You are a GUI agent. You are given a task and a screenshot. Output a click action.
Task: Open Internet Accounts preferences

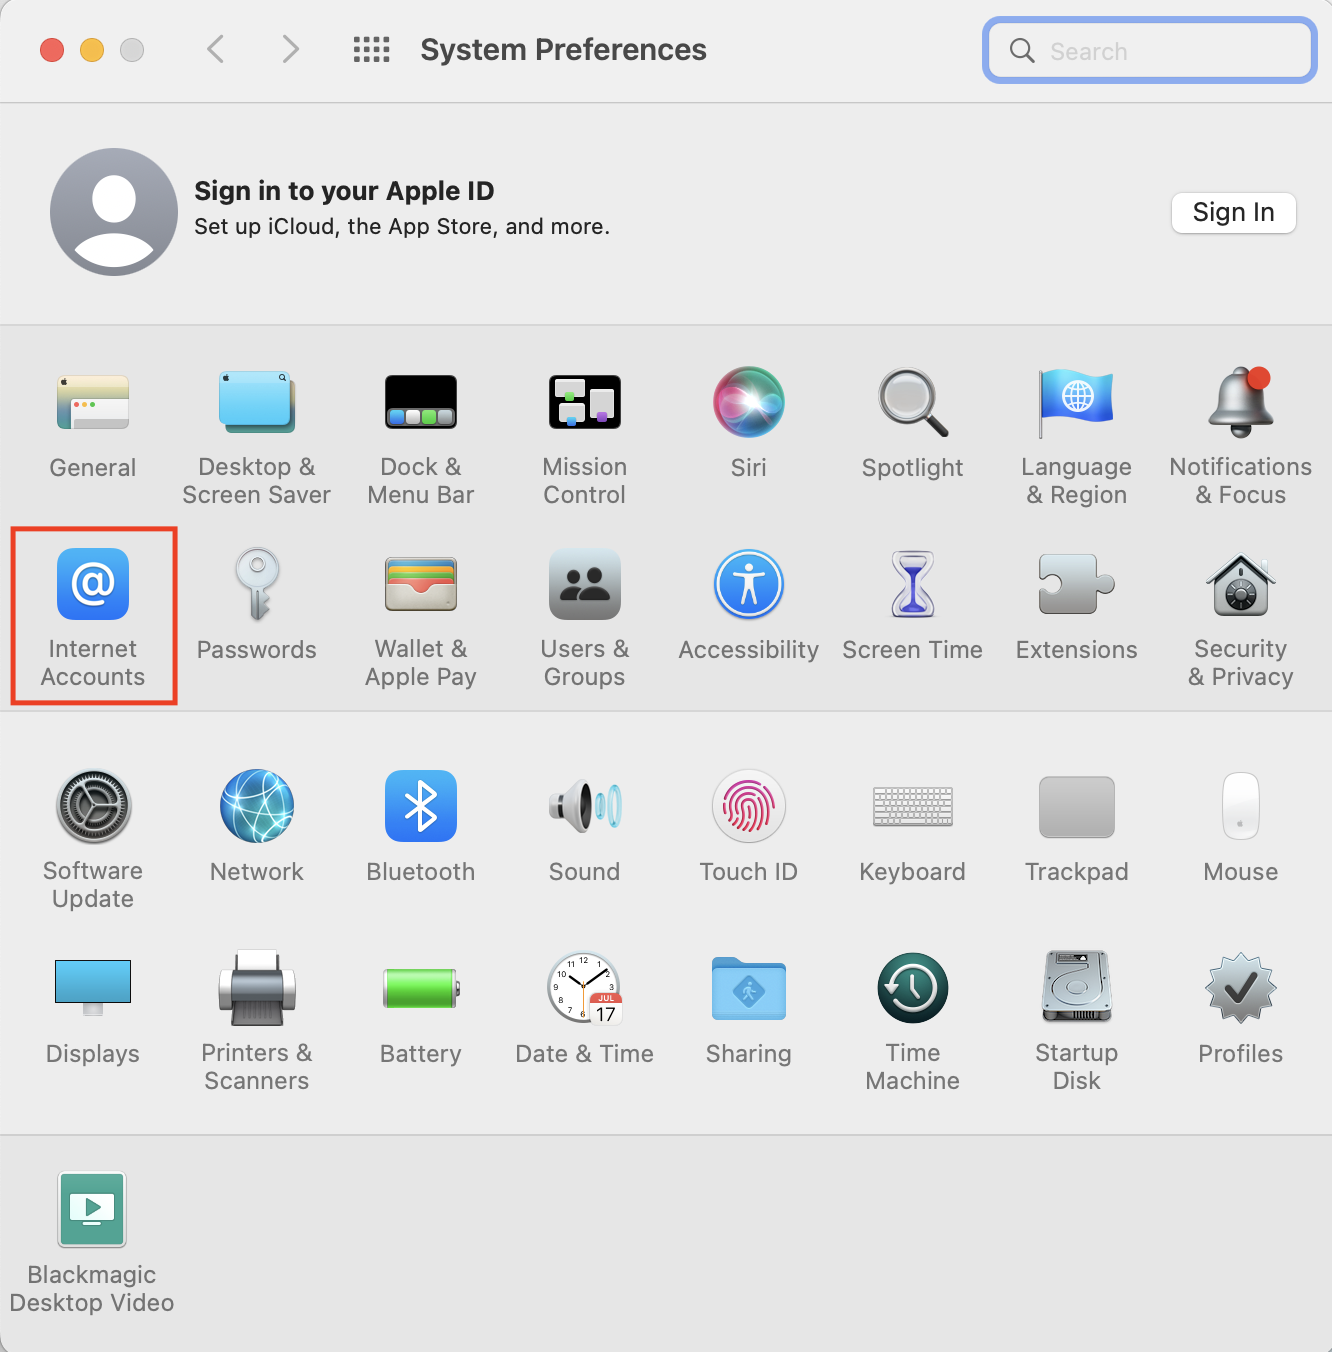click(93, 585)
